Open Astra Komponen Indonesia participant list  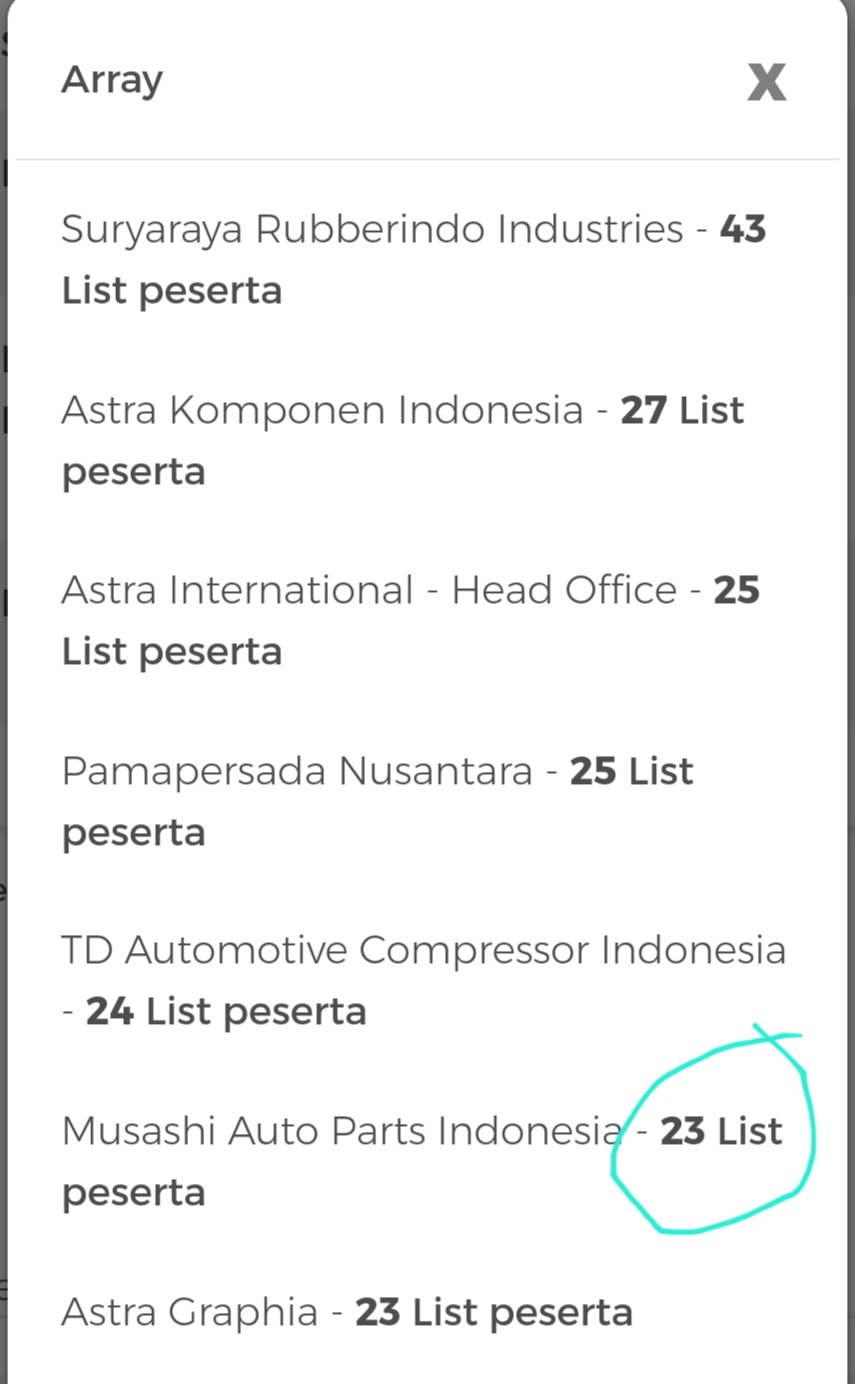coord(400,440)
